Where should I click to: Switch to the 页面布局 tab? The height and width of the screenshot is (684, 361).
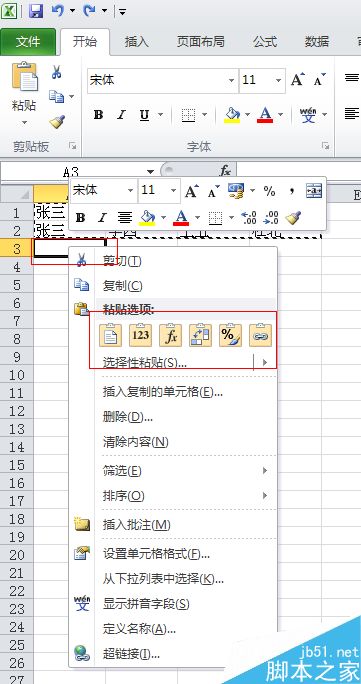click(201, 42)
